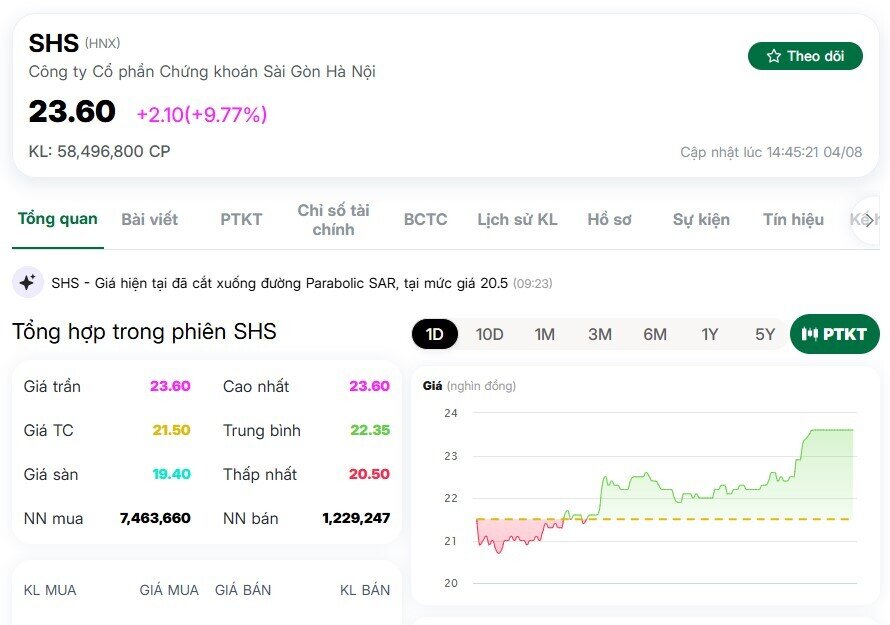
Task: Switch chart to 10D range
Action: pyautogui.click(x=489, y=334)
